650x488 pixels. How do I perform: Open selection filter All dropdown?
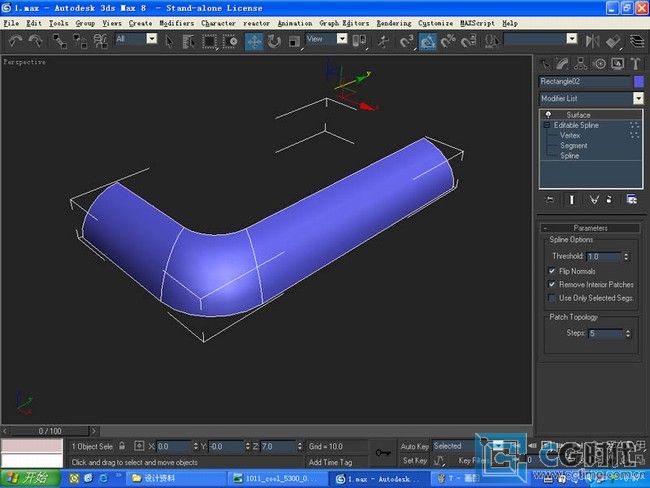pos(152,39)
